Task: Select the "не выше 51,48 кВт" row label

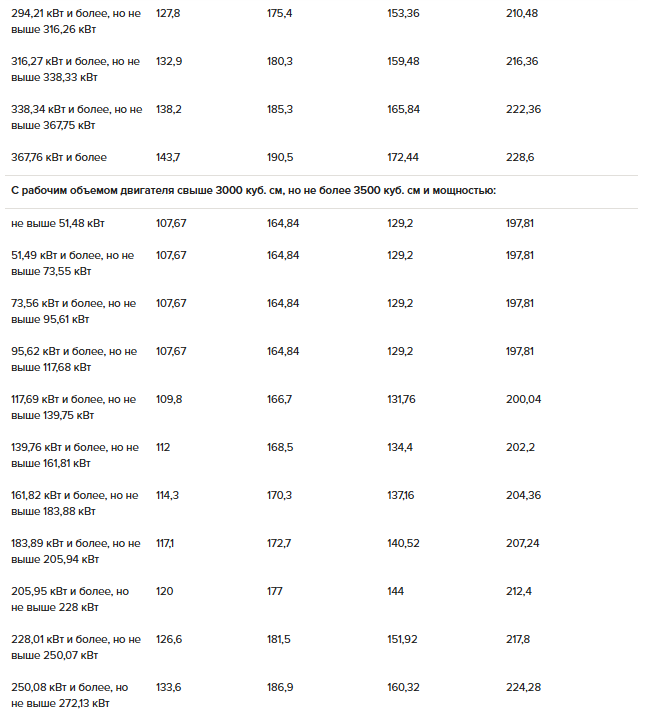Action: click(x=58, y=223)
